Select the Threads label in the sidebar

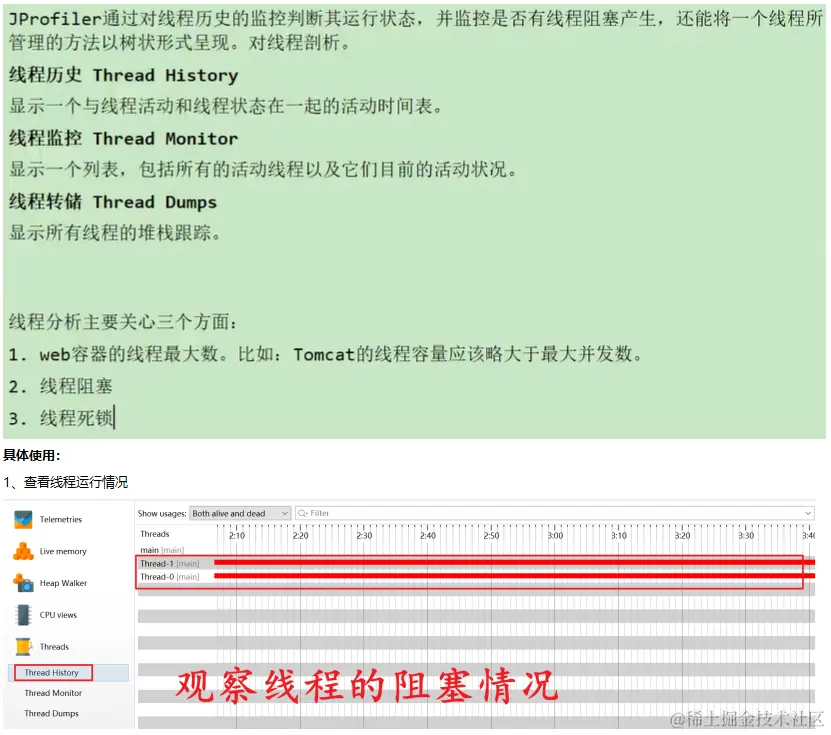coord(54,647)
